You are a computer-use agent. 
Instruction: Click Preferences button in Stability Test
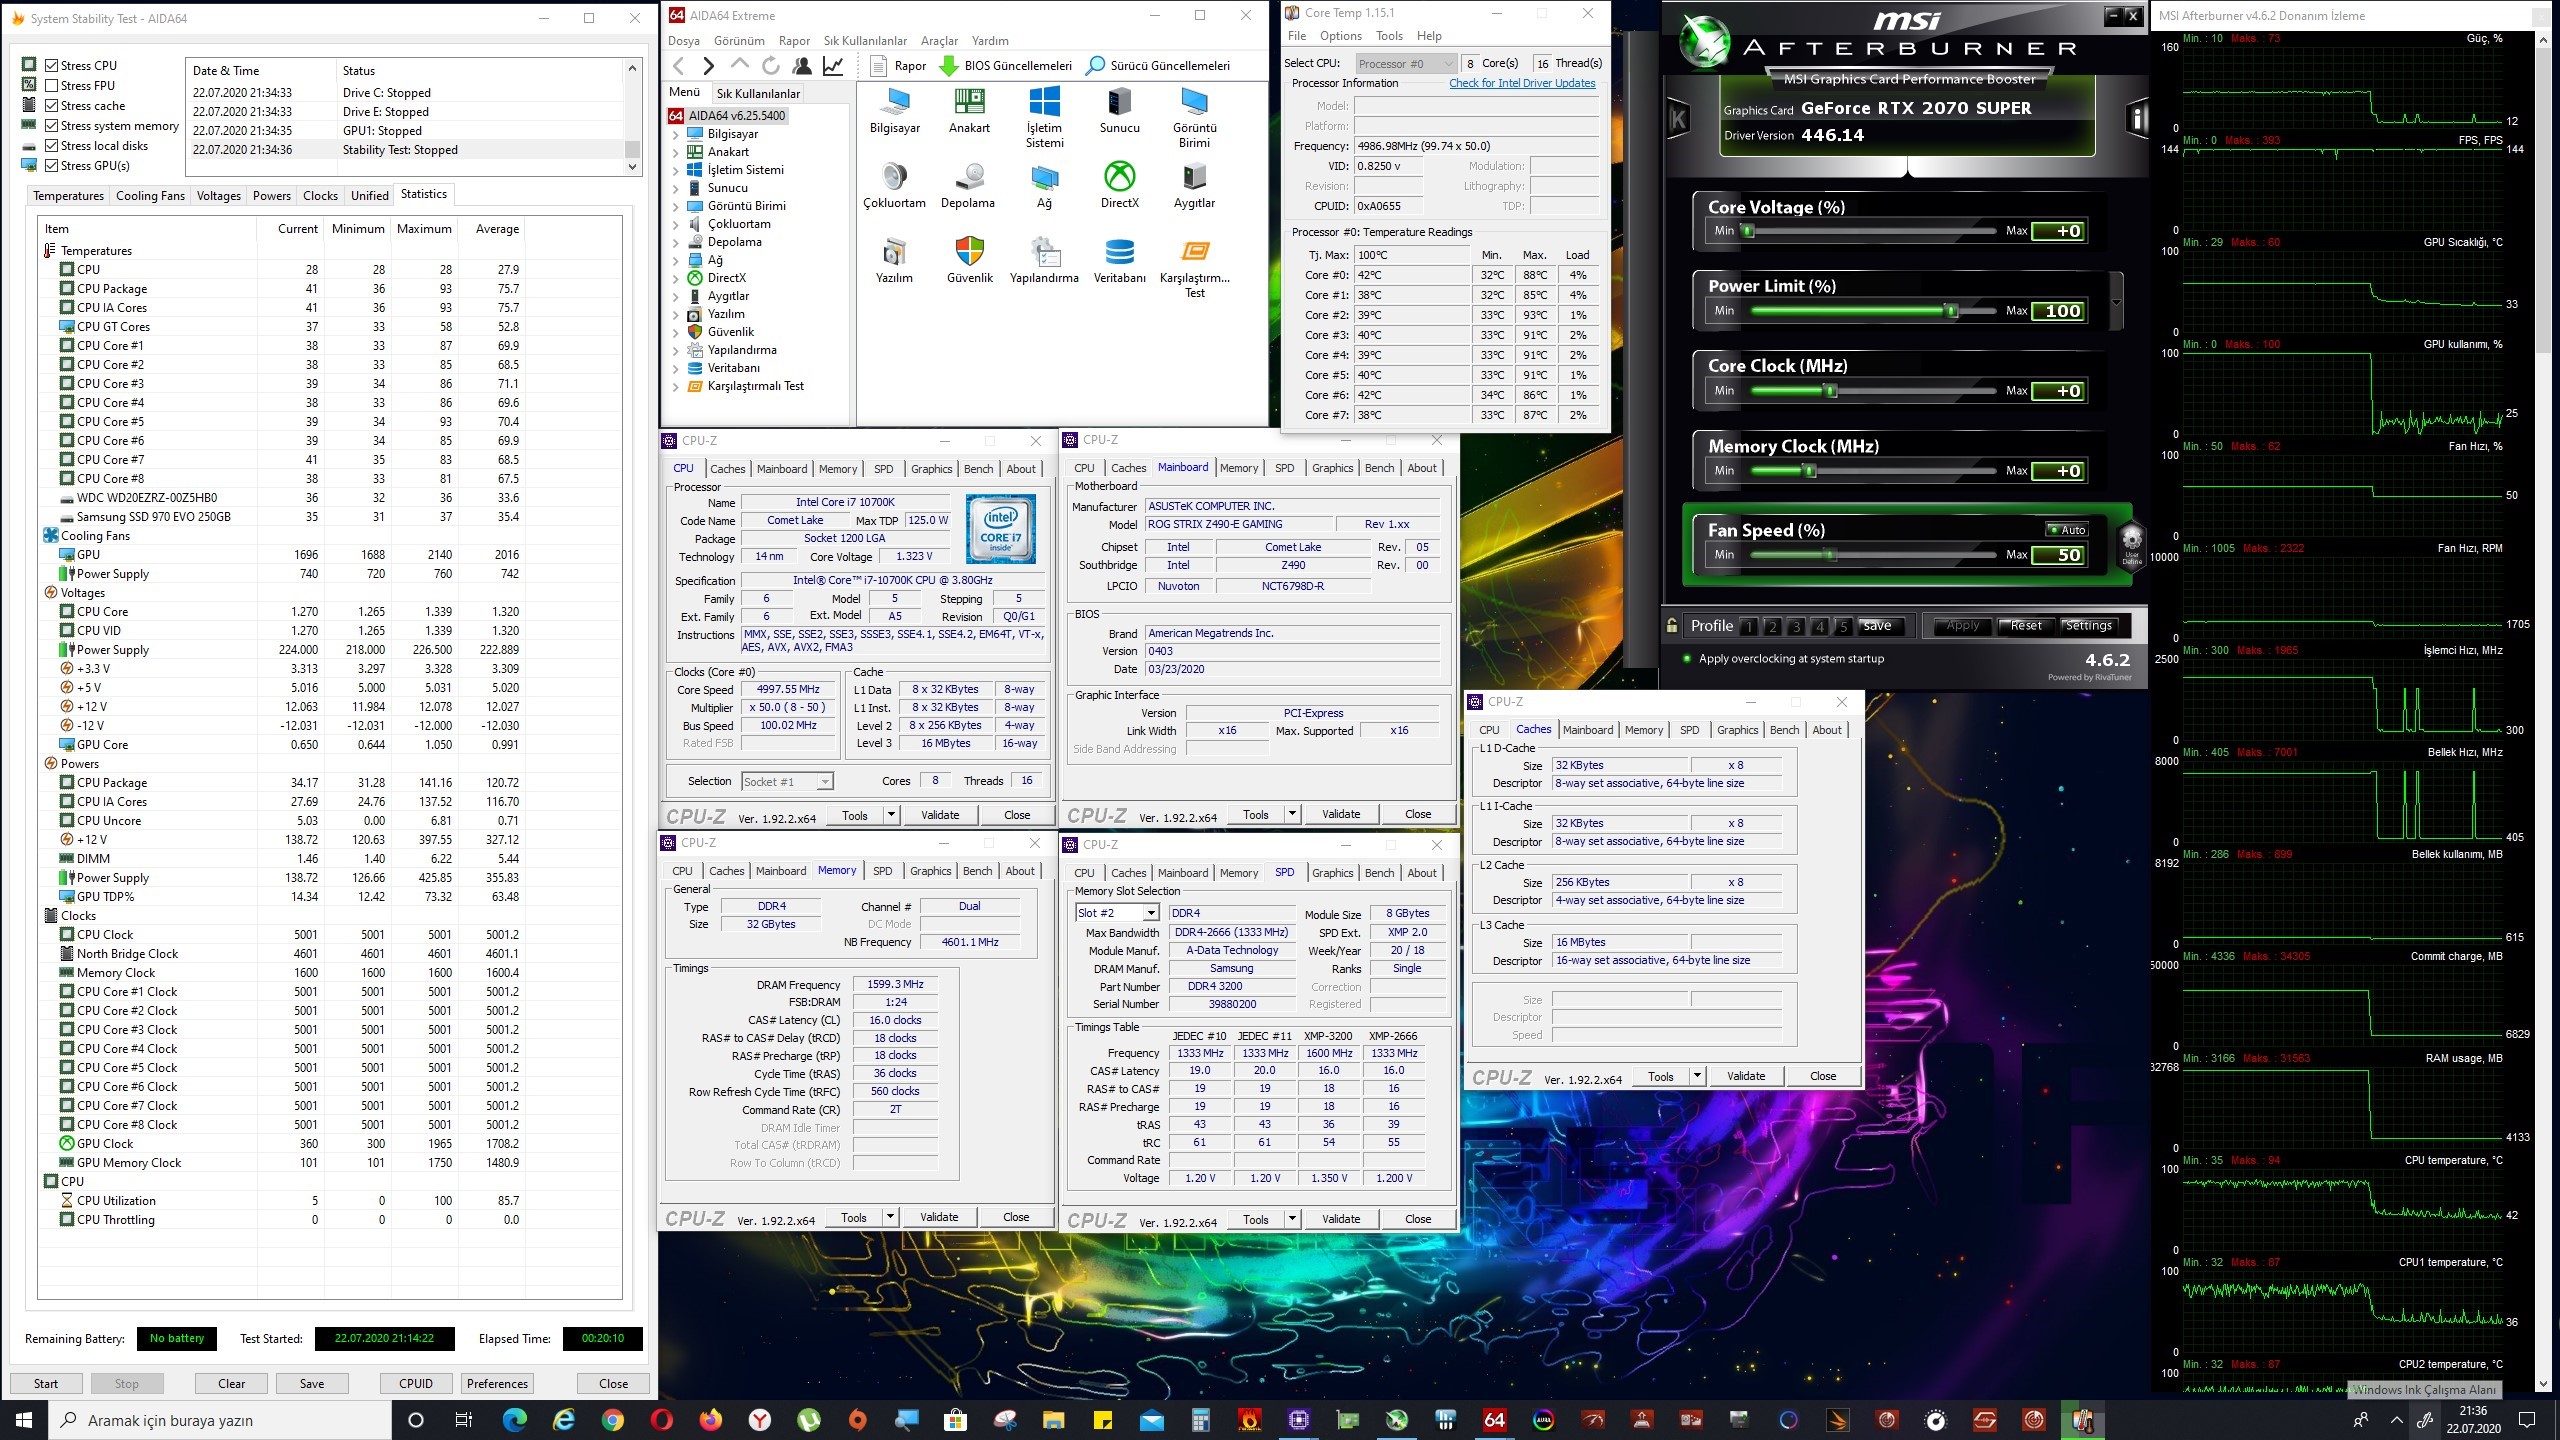[x=497, y=1384]
